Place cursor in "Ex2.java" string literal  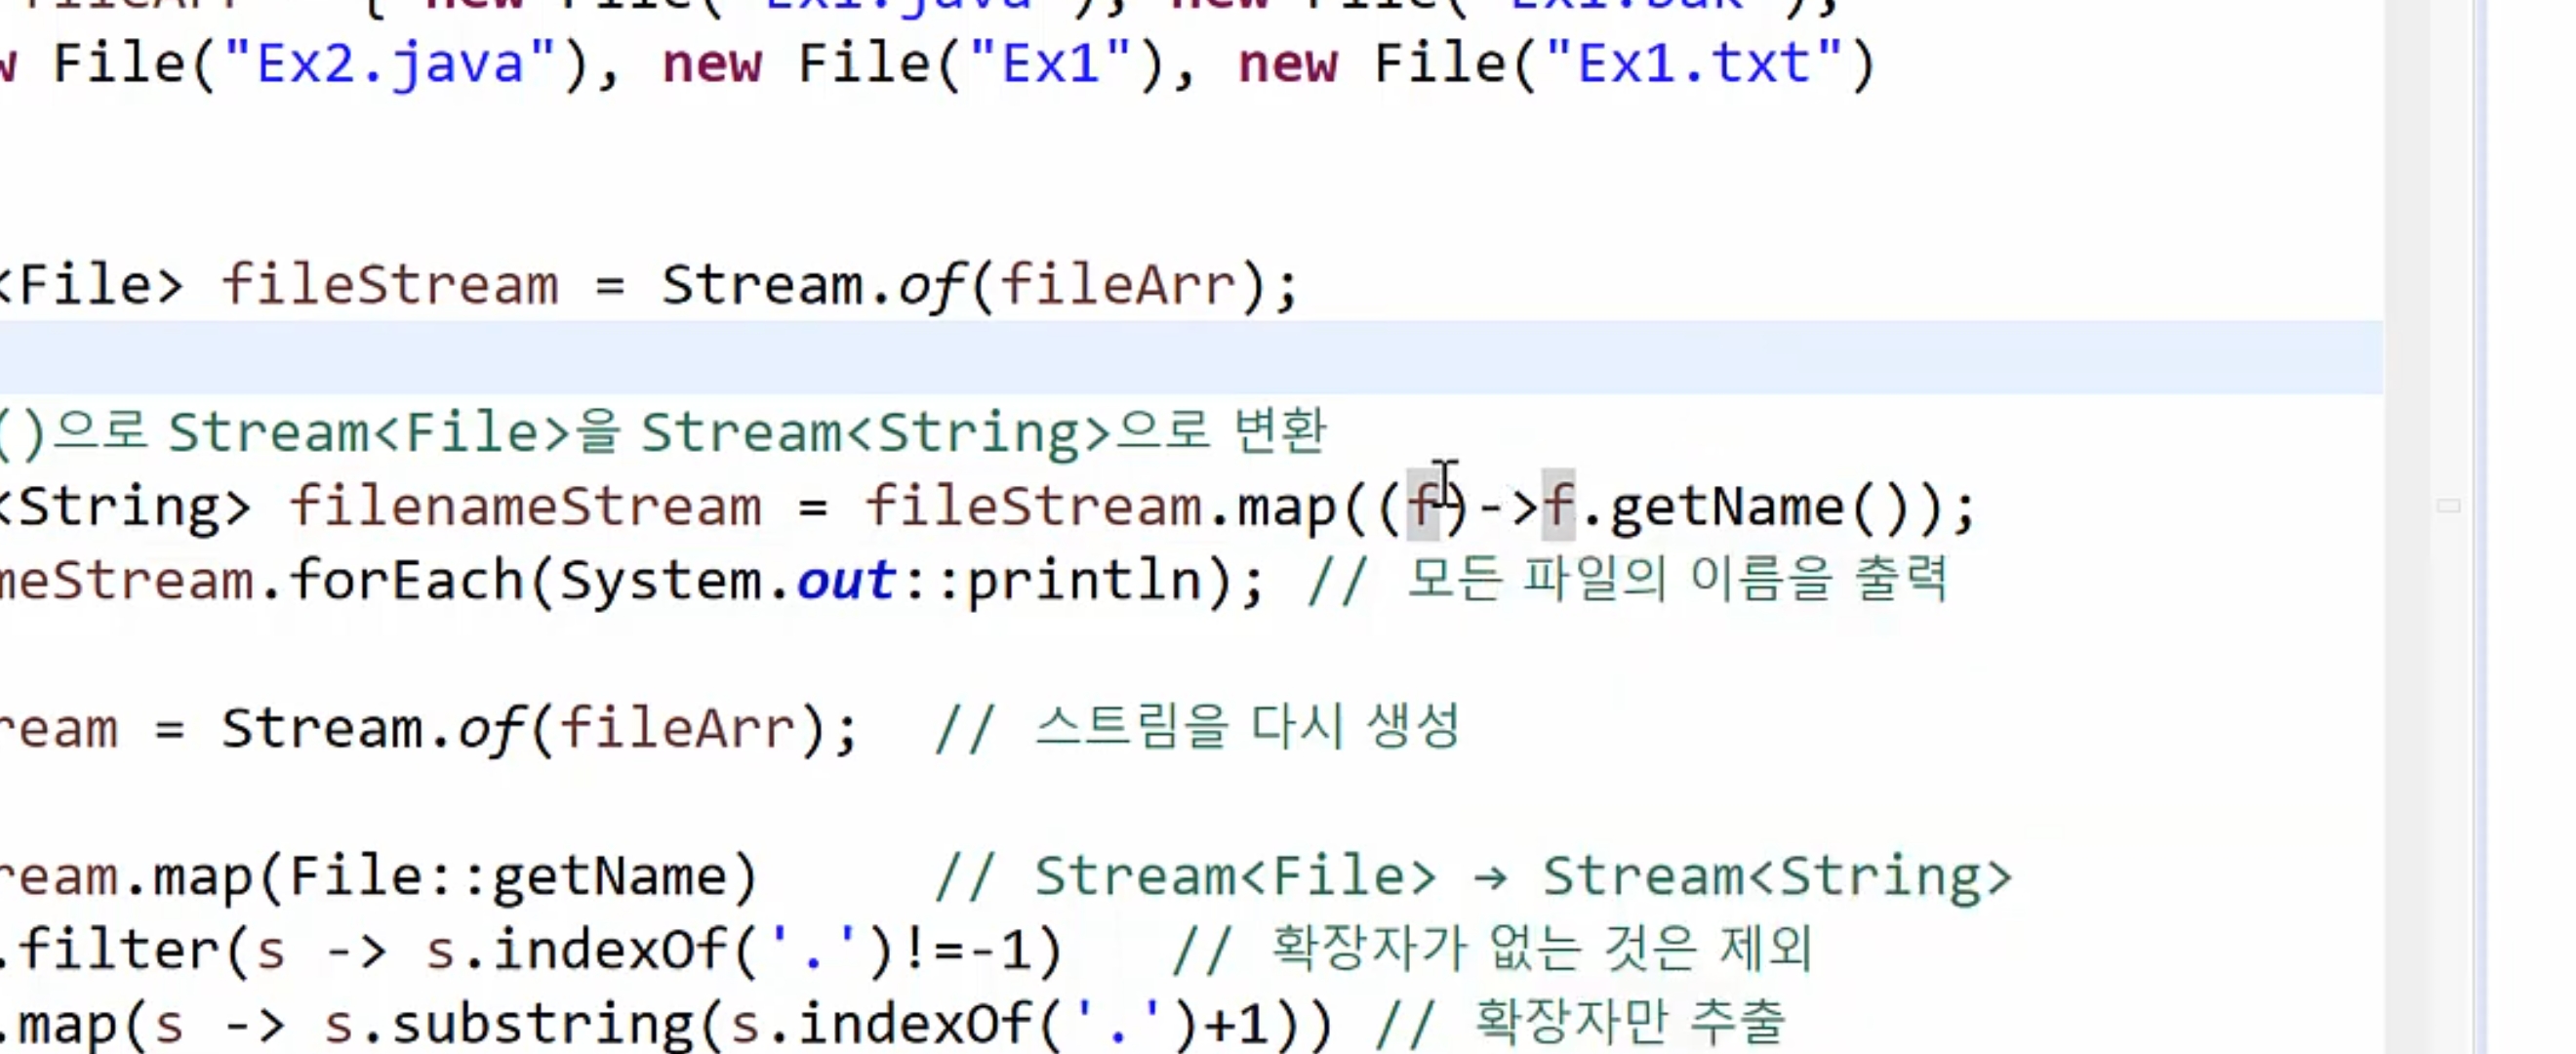(x=390, y=64)
